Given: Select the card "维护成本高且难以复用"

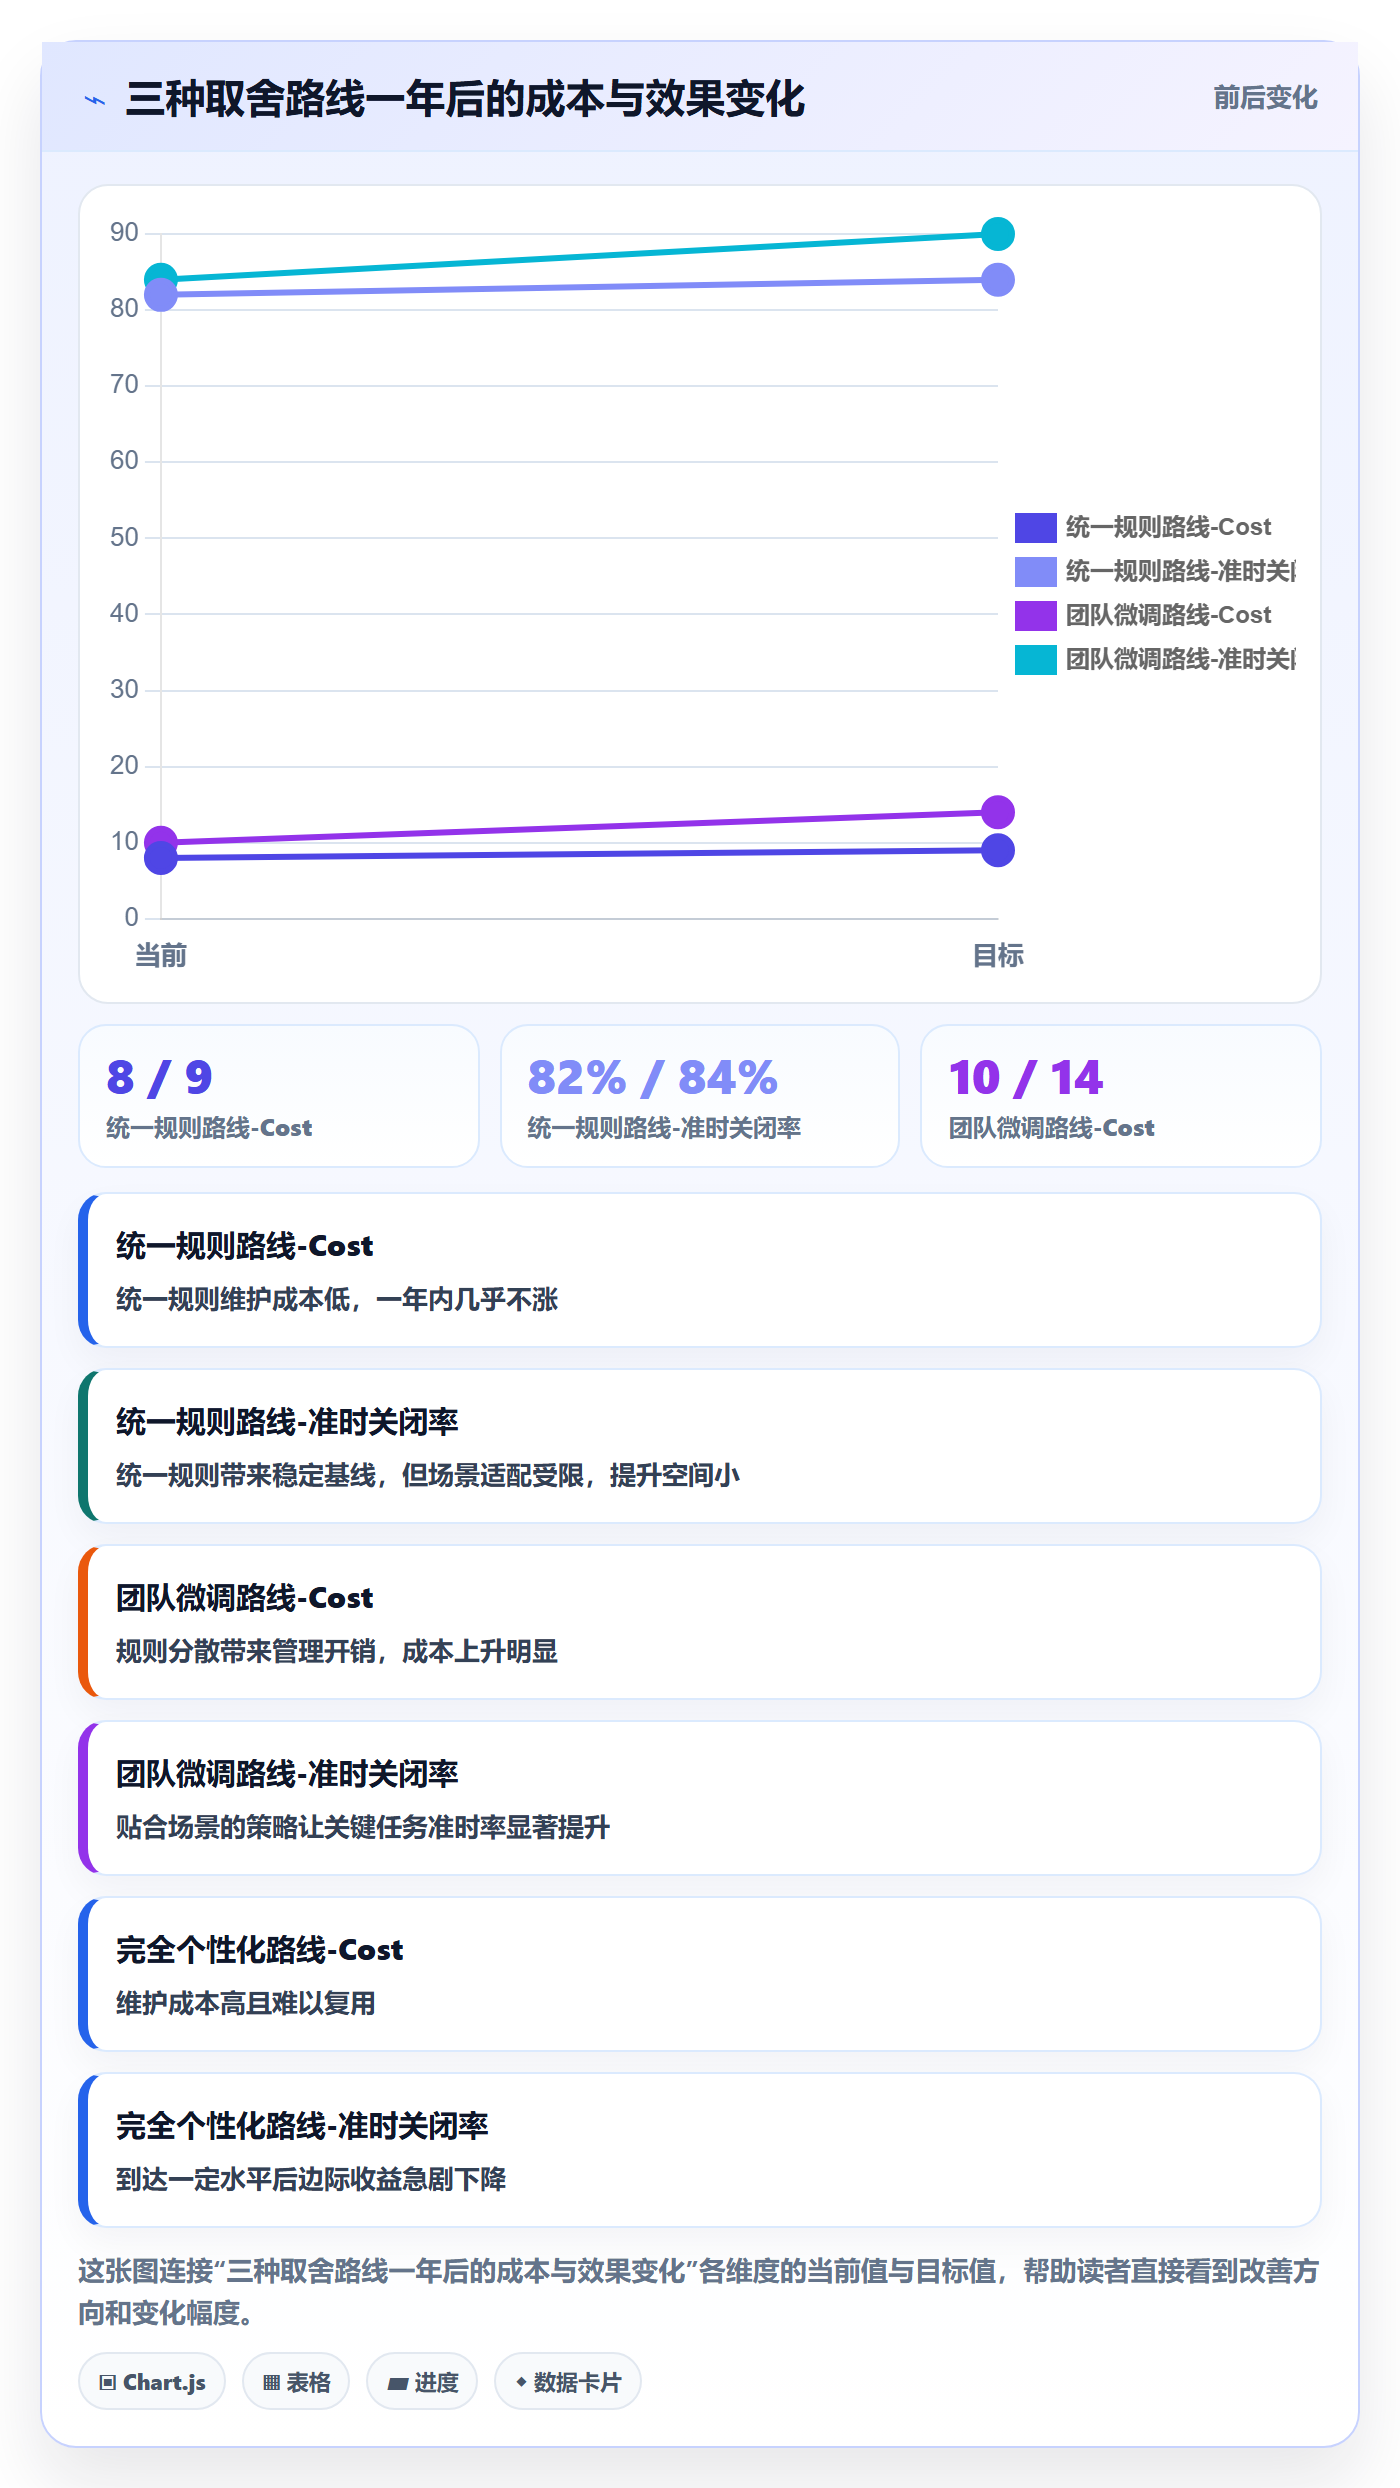Looking at the screenshot, I should click(700, 1974).
